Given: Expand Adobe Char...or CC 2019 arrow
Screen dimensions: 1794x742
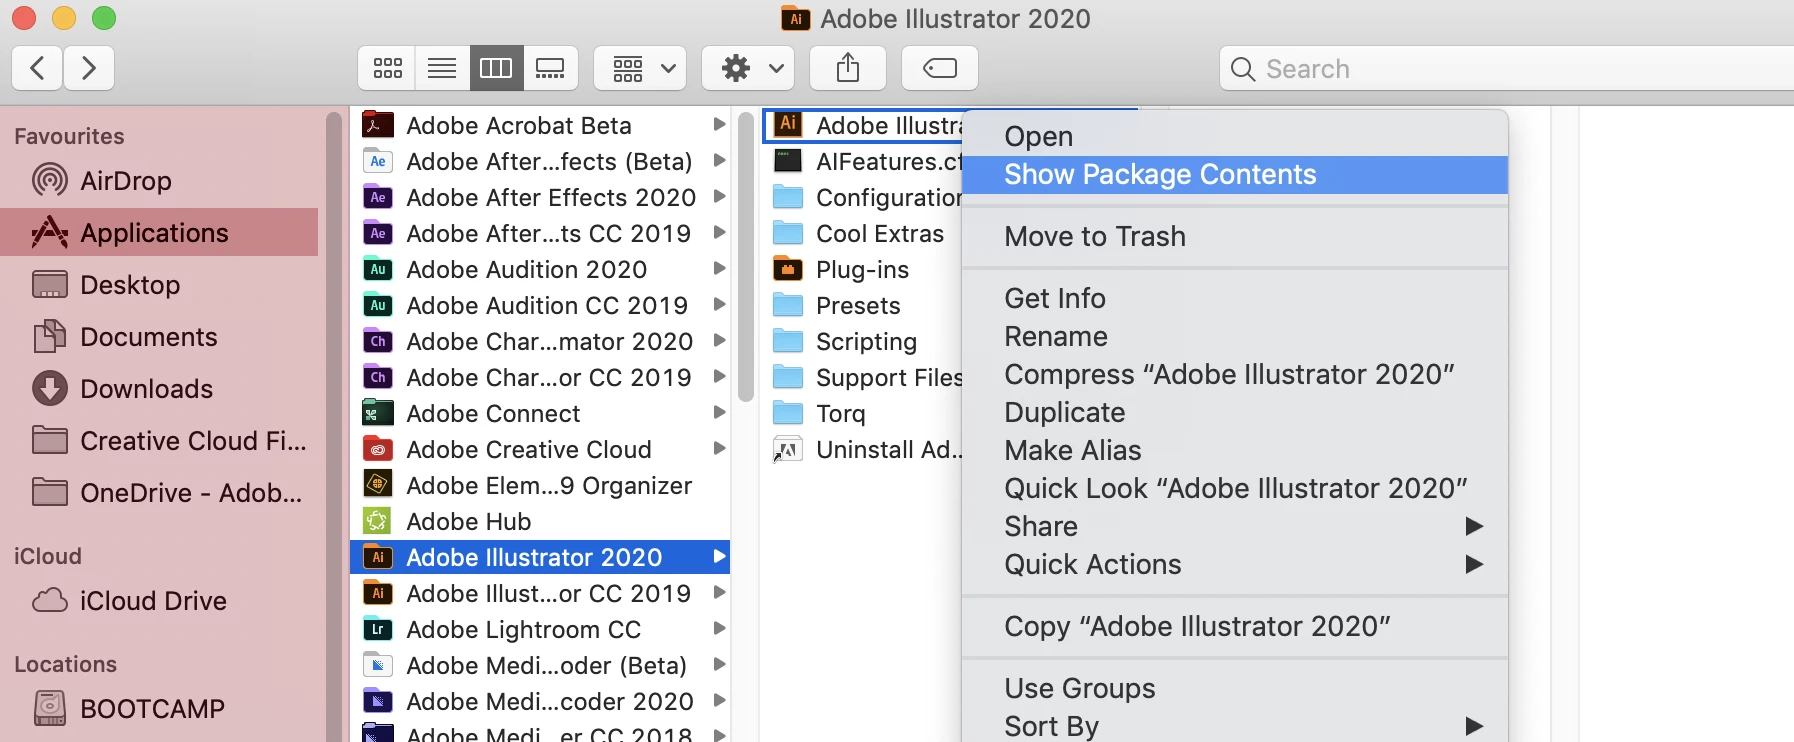Looking at the screenshot, I should click(x=718, y=377).
